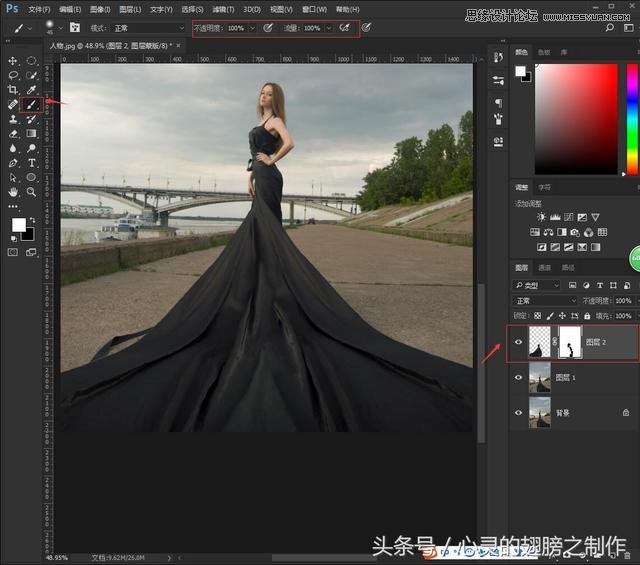Open the brush 模式 blend mode dropdown
The image size is (640, 565).
(150, 28)
